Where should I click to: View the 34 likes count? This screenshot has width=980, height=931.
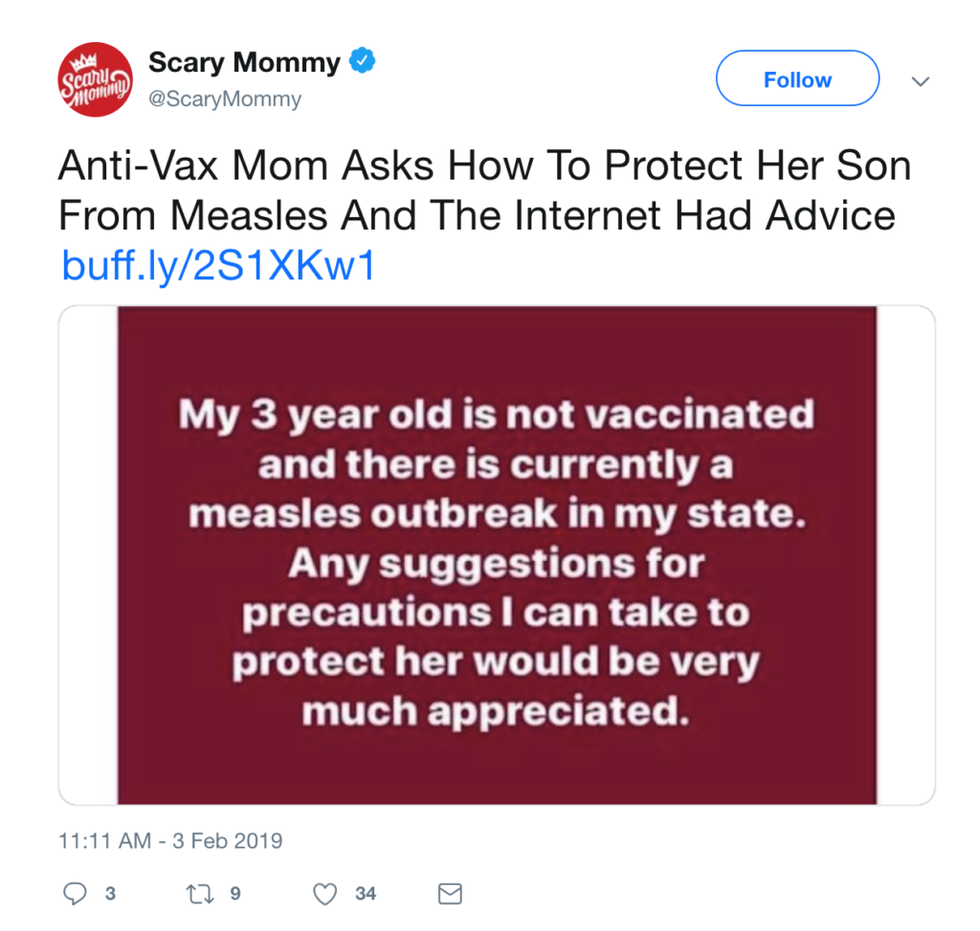pos(366,894)
